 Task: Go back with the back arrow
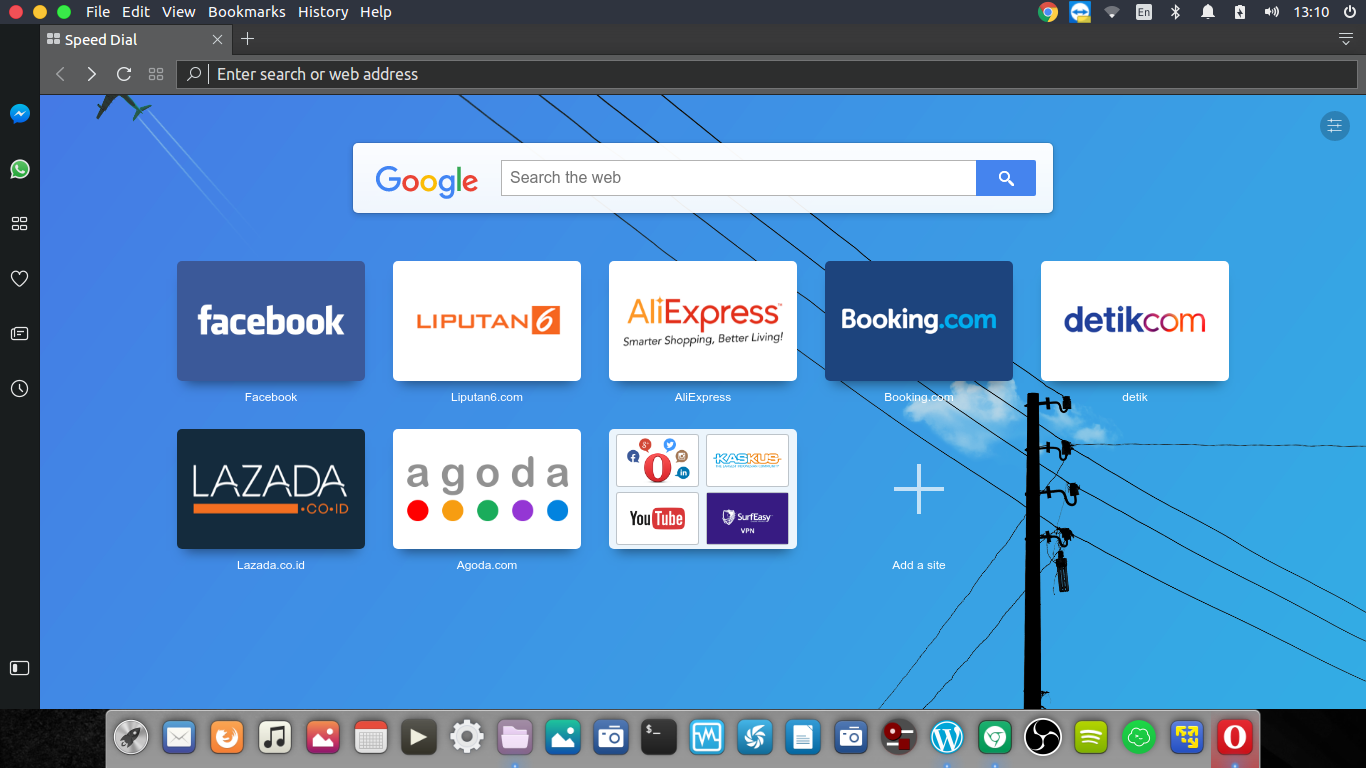60,74
